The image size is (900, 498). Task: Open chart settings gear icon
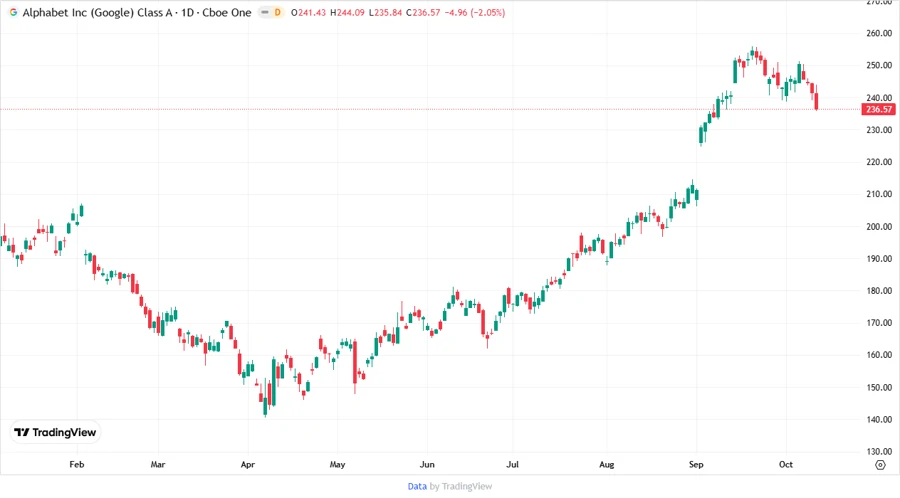879,464
